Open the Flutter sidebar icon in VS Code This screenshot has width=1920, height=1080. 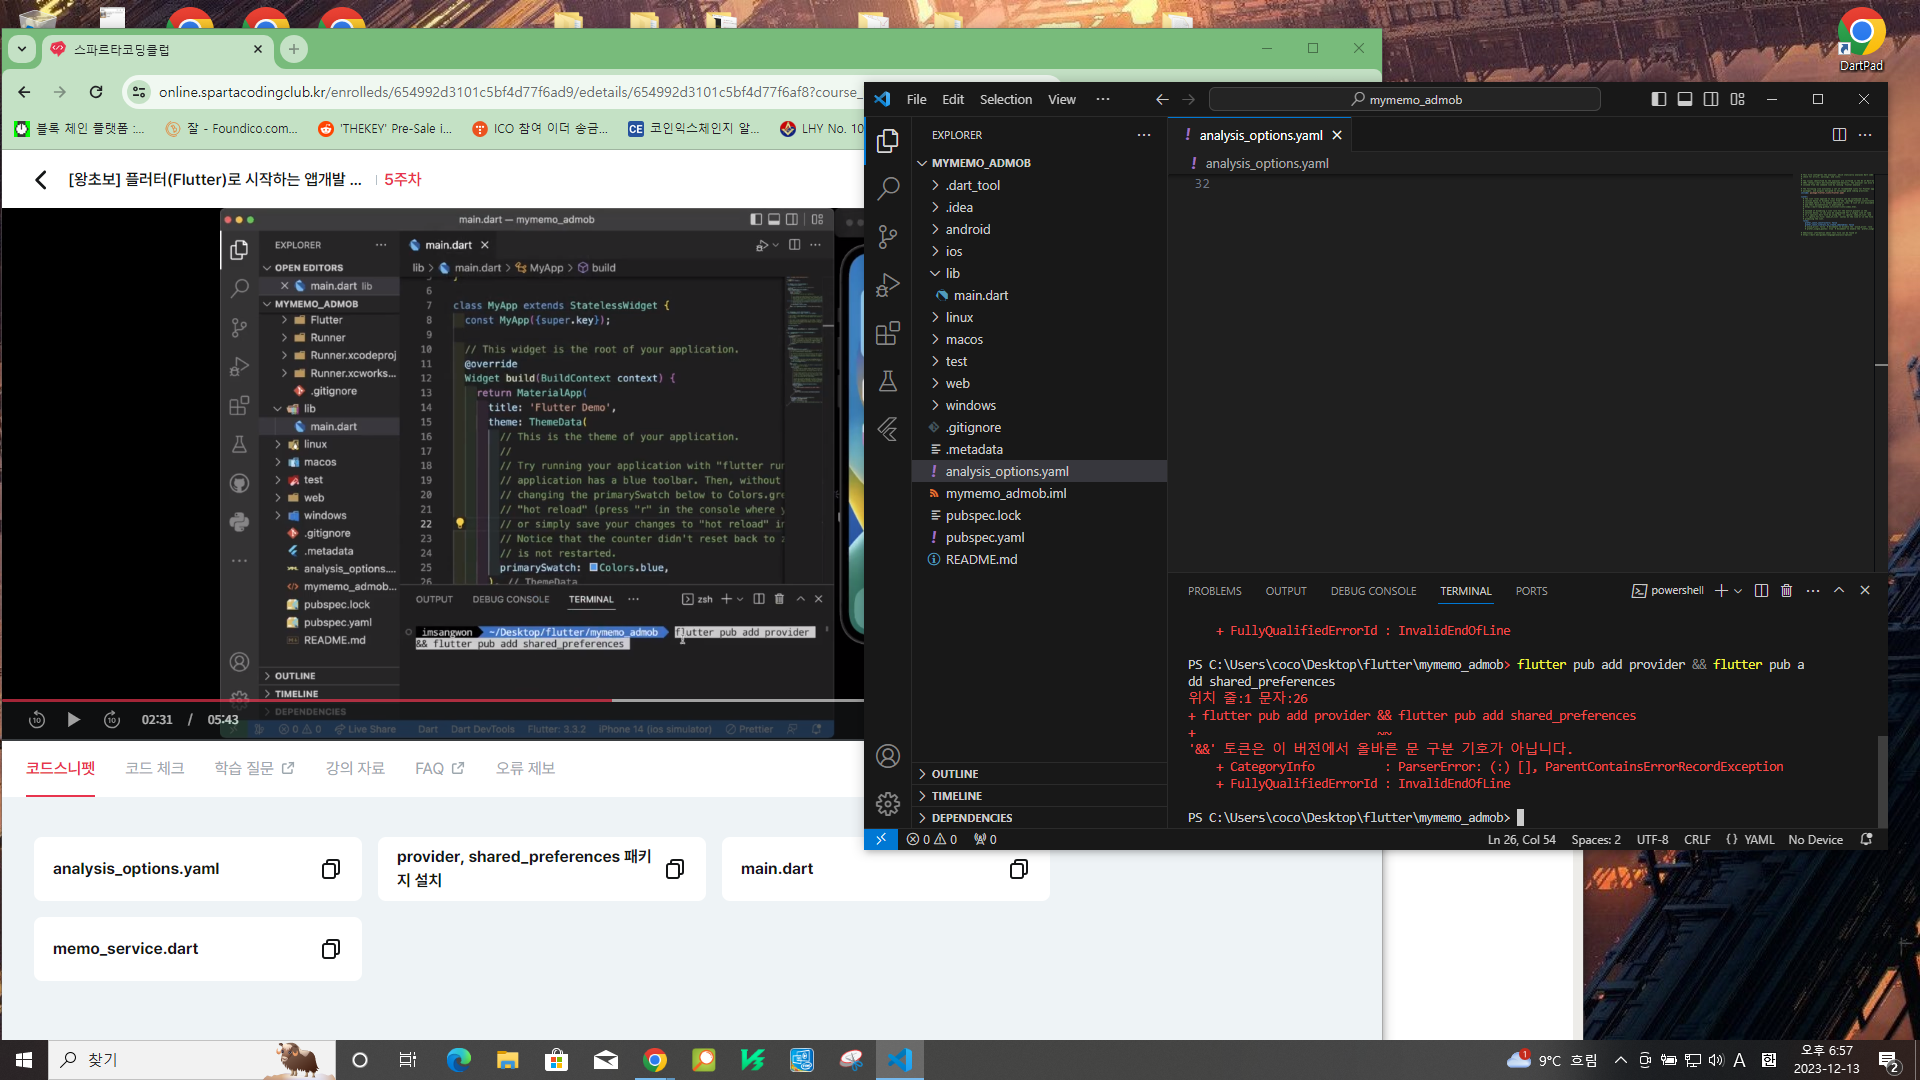(888, 429)
